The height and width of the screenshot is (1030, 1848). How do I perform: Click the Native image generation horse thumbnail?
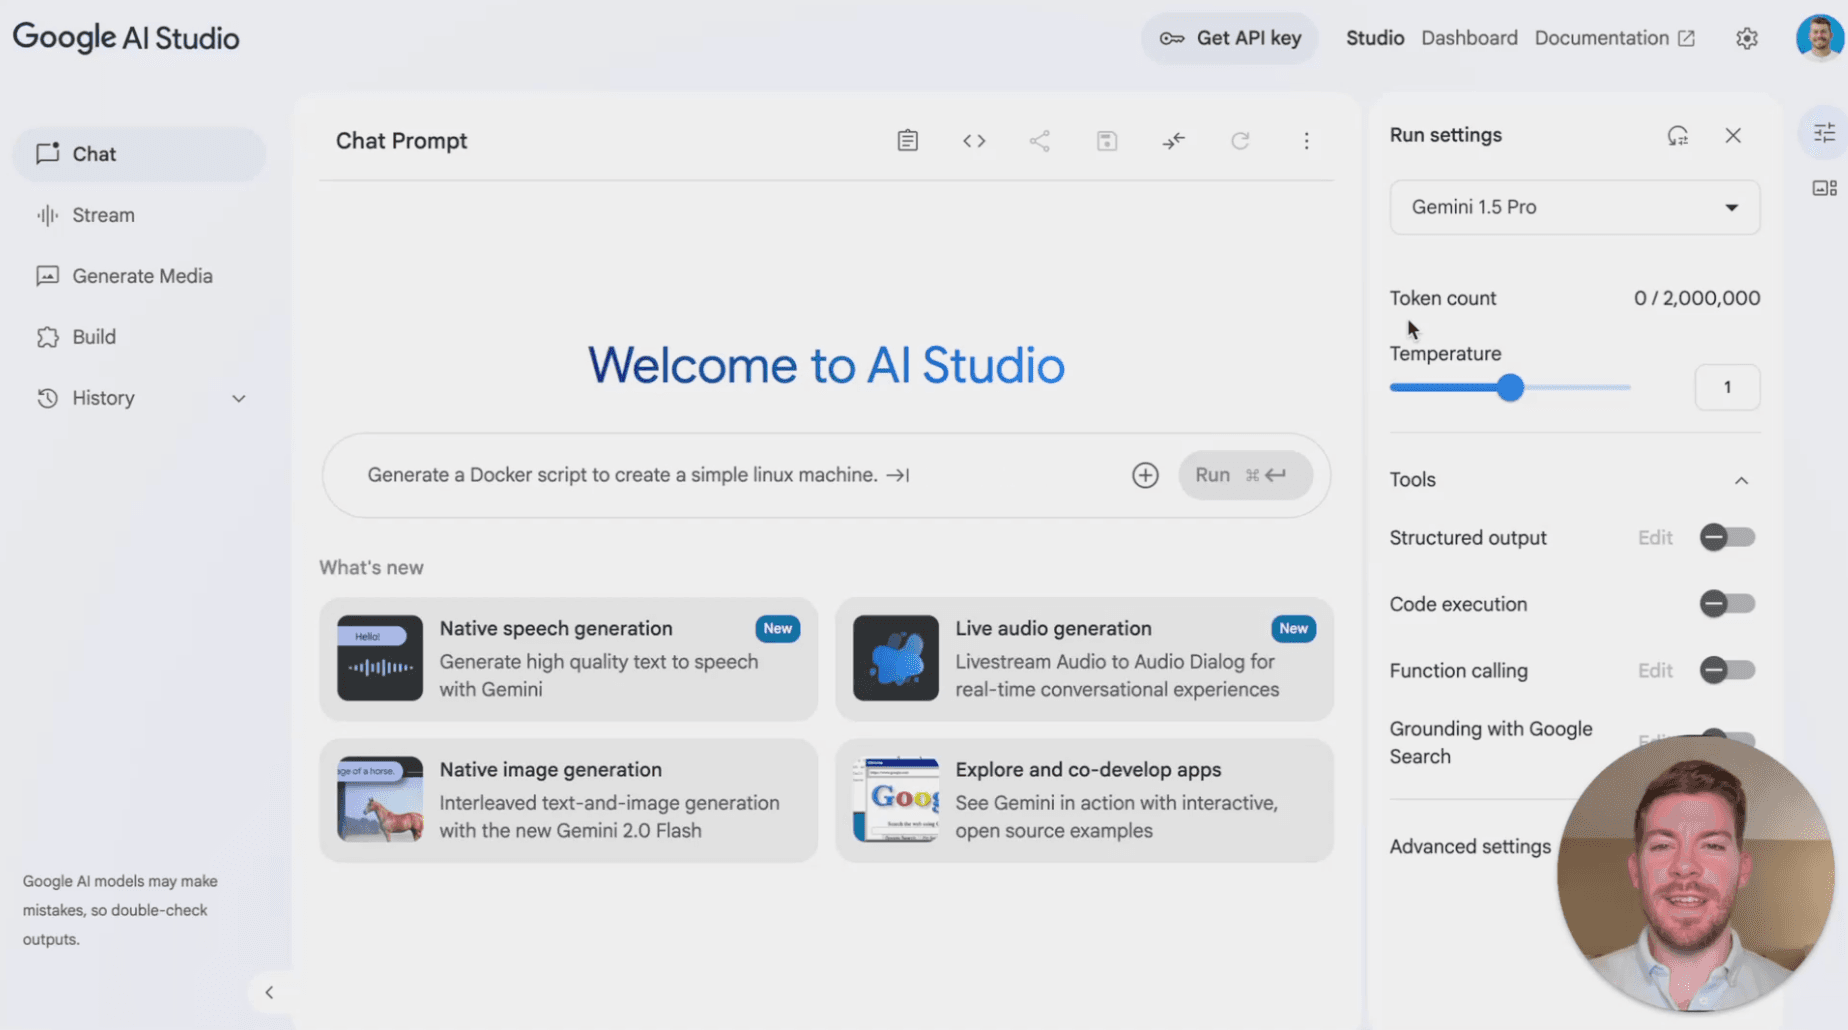(x=380, y=799)
